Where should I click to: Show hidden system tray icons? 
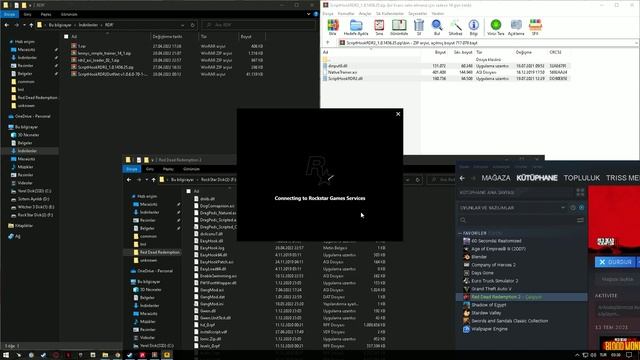[x=577, y=355]
